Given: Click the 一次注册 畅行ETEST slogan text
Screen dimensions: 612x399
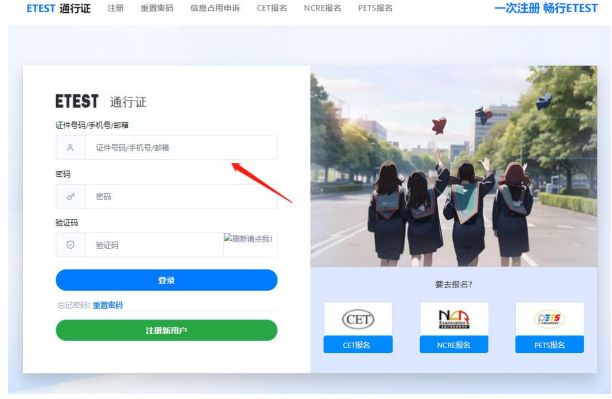Looking at the screenshot, I should click(546, 8).
